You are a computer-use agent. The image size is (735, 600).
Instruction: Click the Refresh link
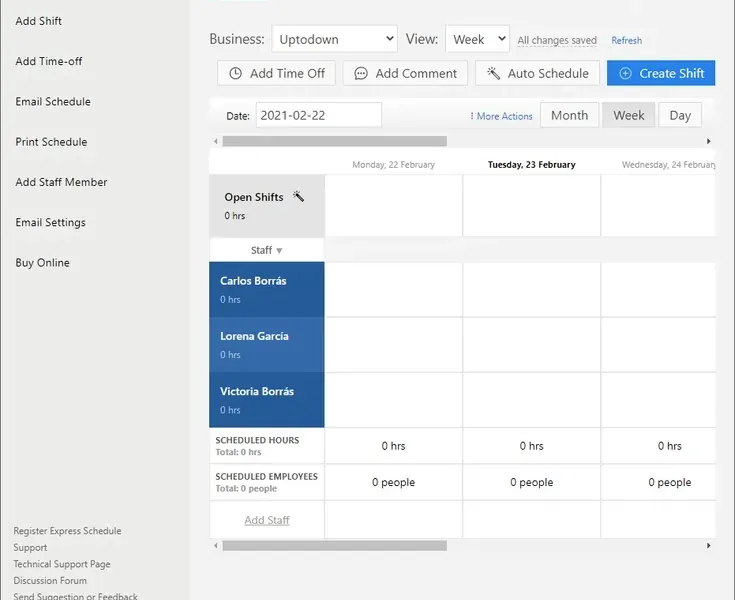click(x=627, y=41)
